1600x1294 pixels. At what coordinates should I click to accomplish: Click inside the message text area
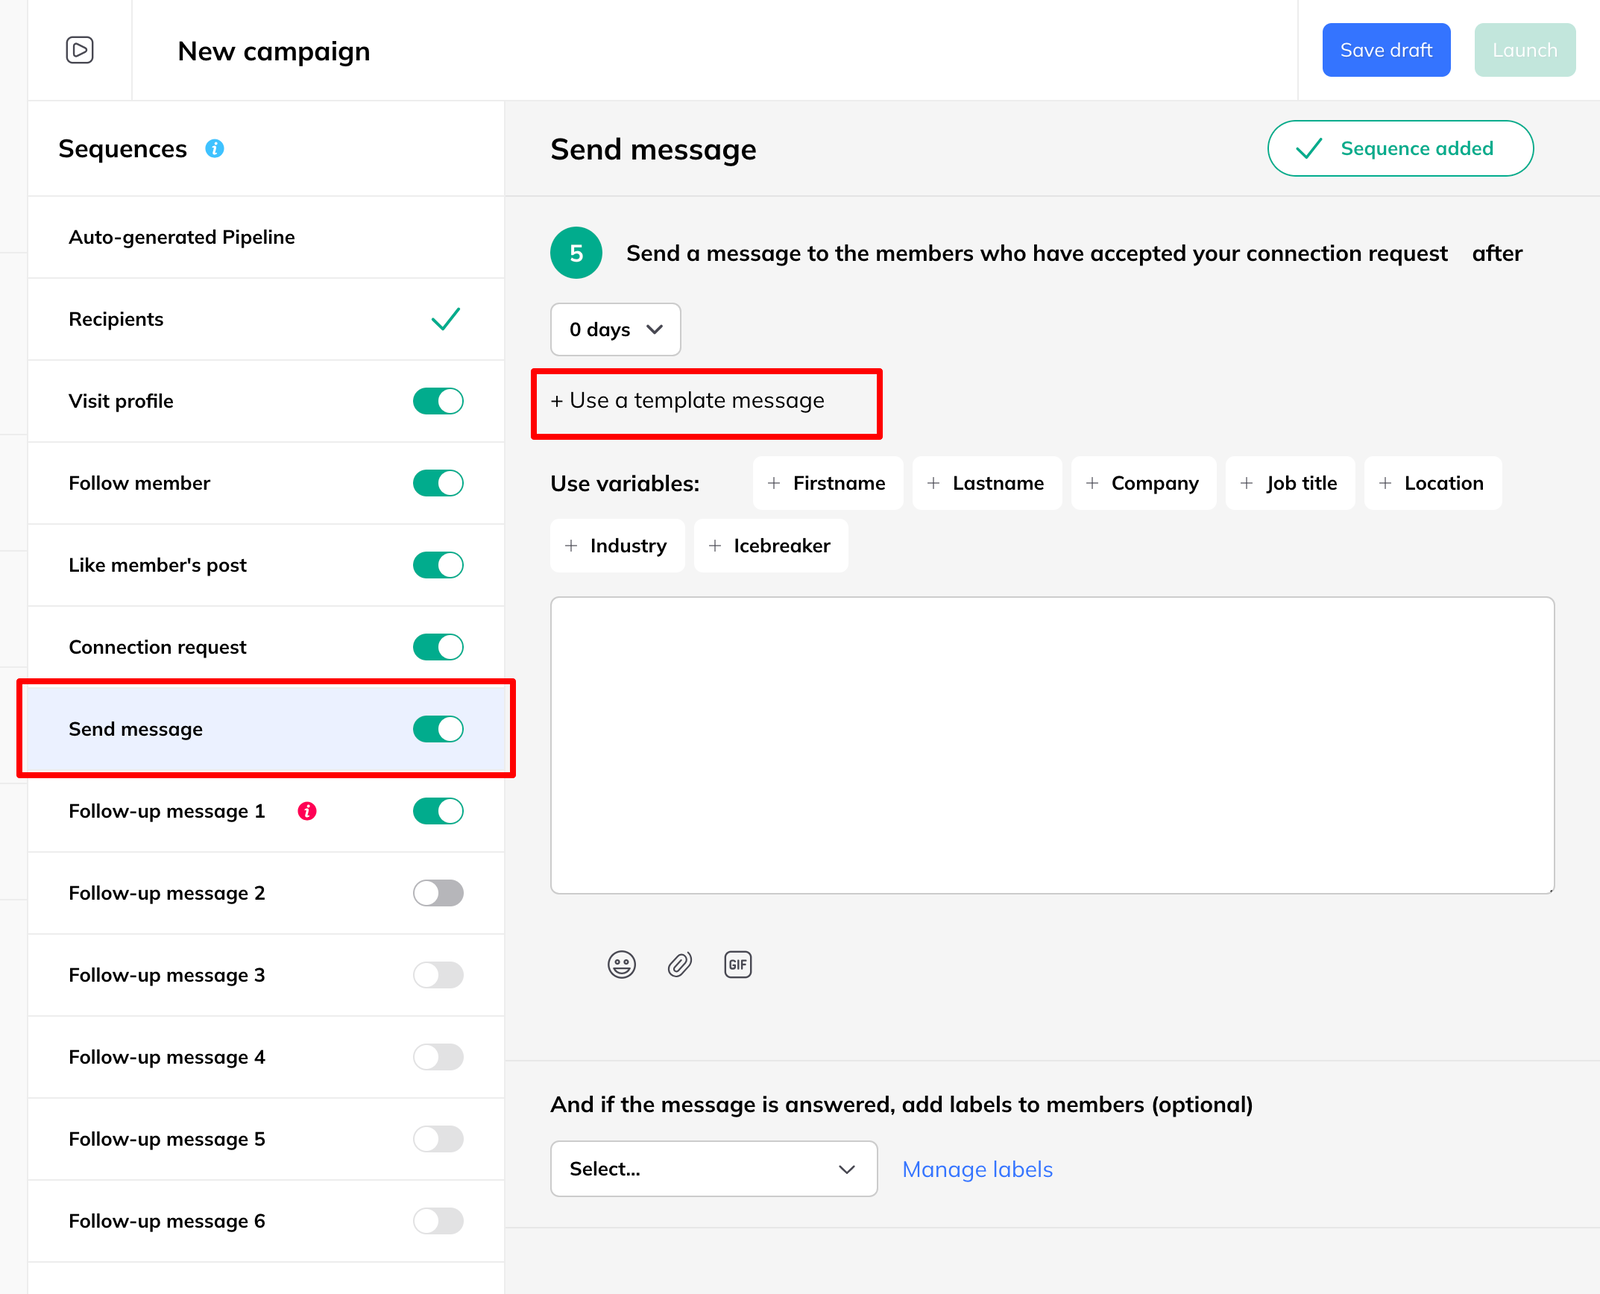(1052, 745)
